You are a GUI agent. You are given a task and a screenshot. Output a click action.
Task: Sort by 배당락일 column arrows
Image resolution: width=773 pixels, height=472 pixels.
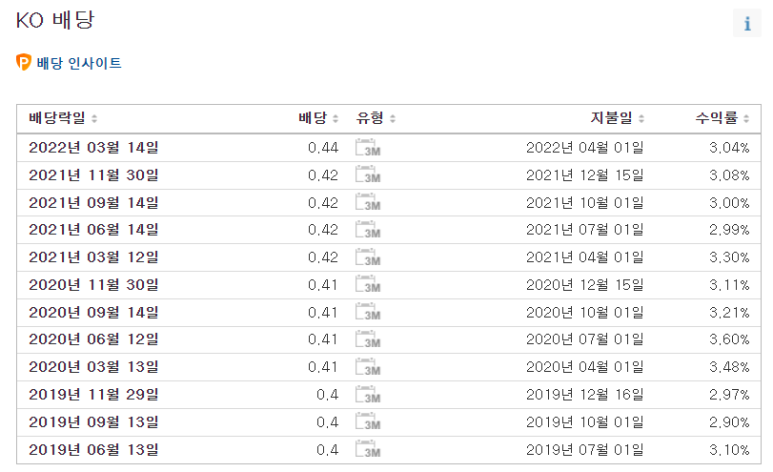click(x=94, y=118)
